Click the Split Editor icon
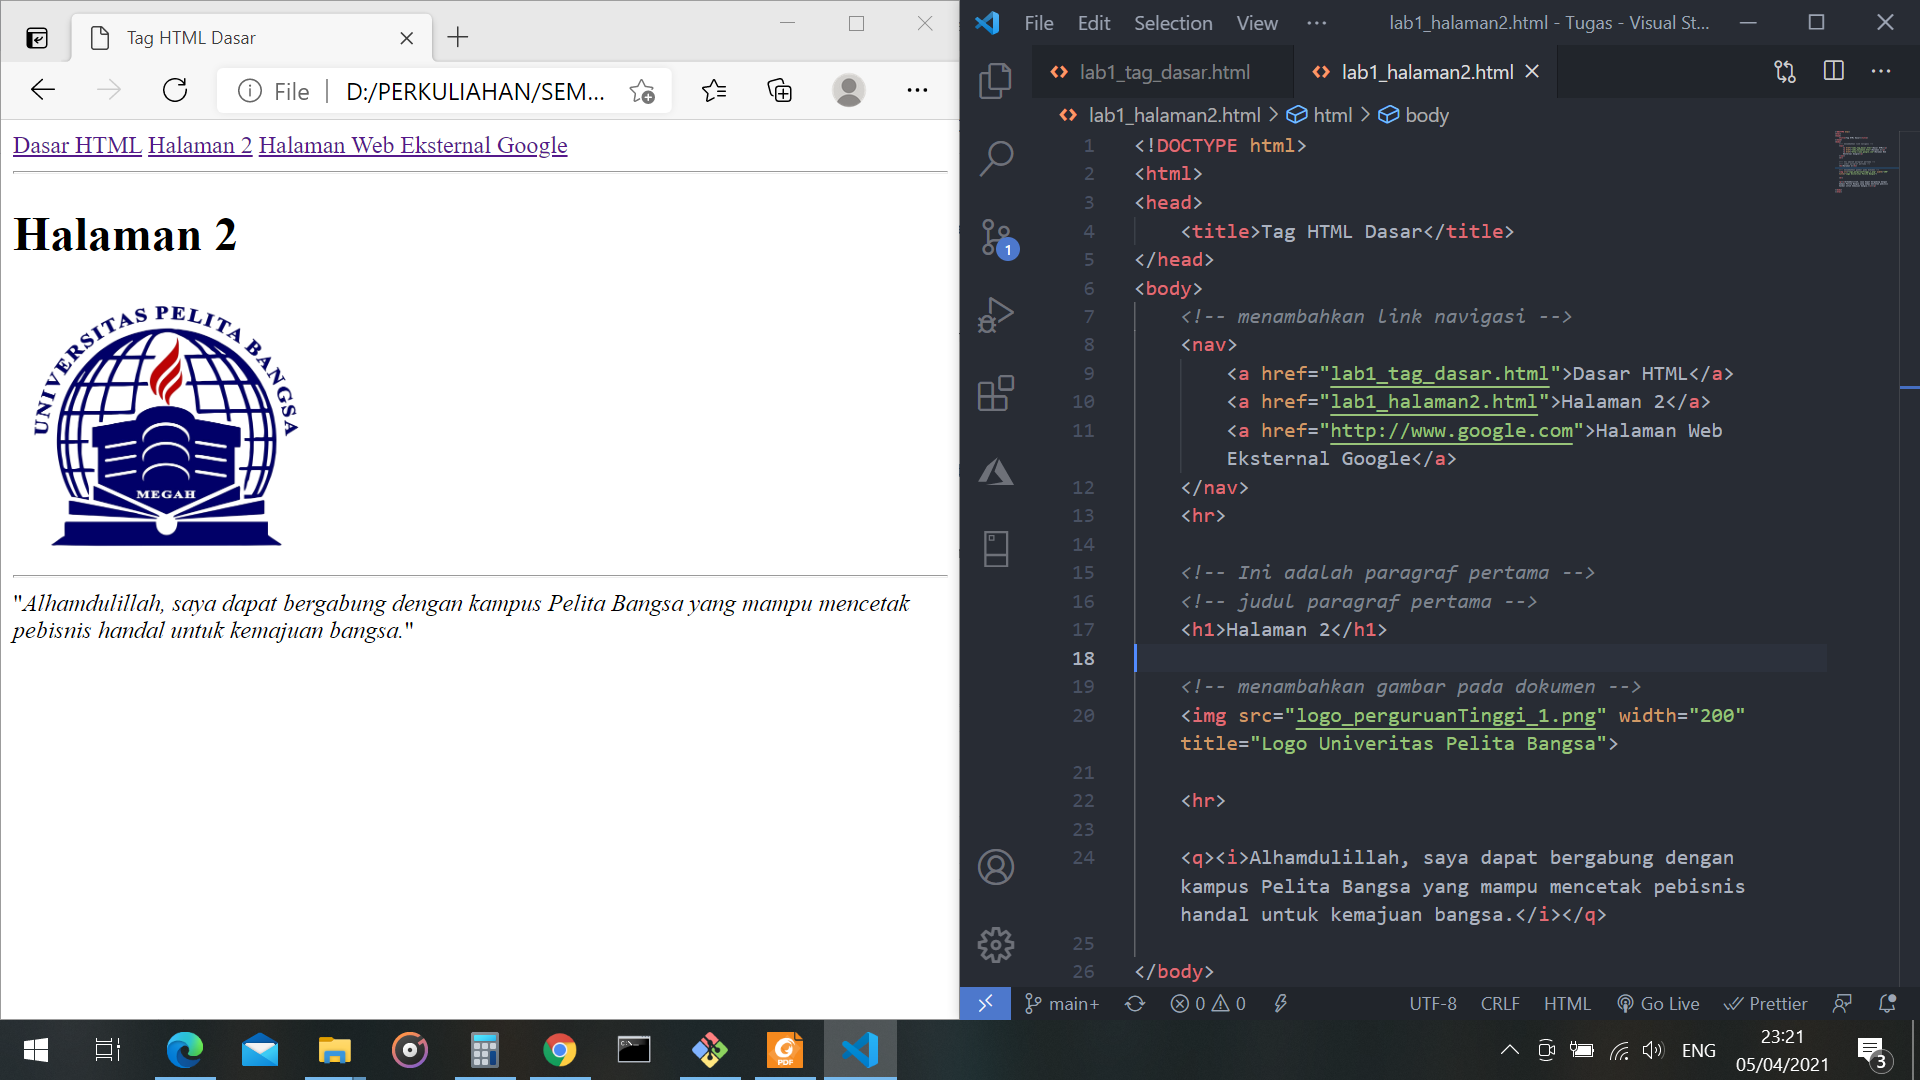1920x1080 pixels. pyautogui.click(x=1833, y=71)
